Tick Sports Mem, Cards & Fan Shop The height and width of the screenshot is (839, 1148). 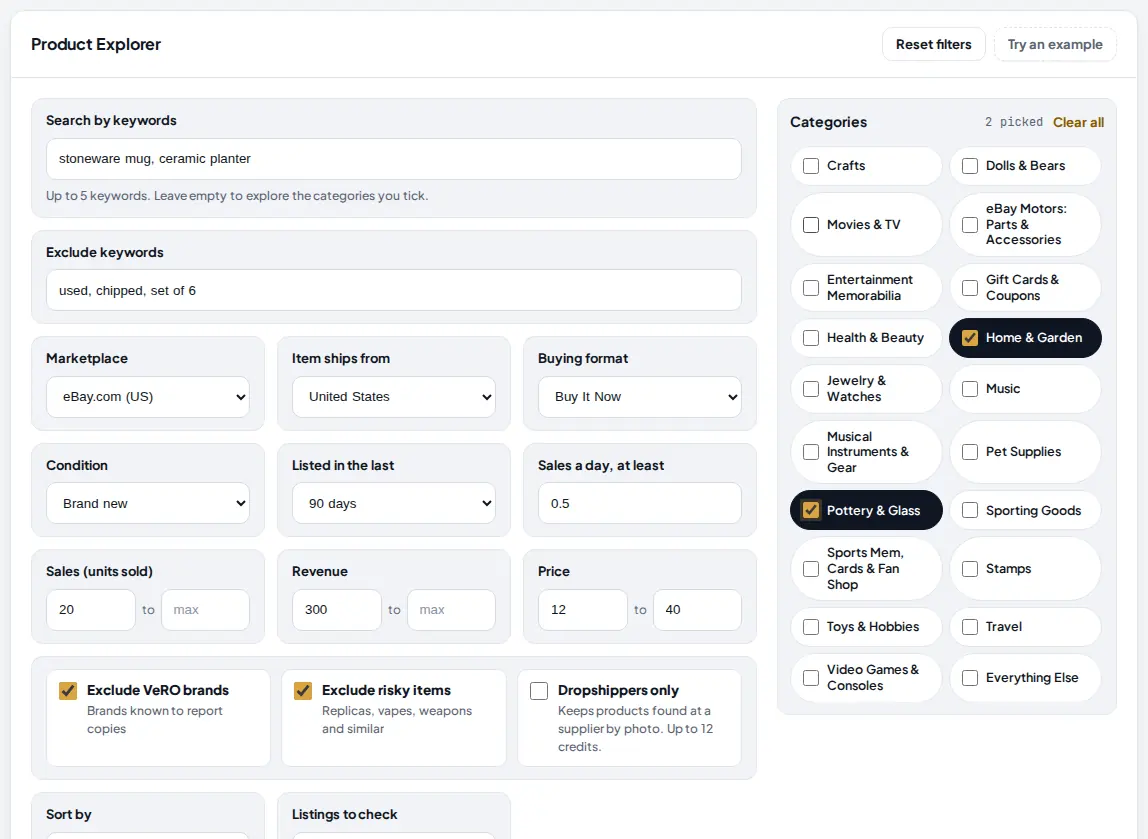coord(811,569)
